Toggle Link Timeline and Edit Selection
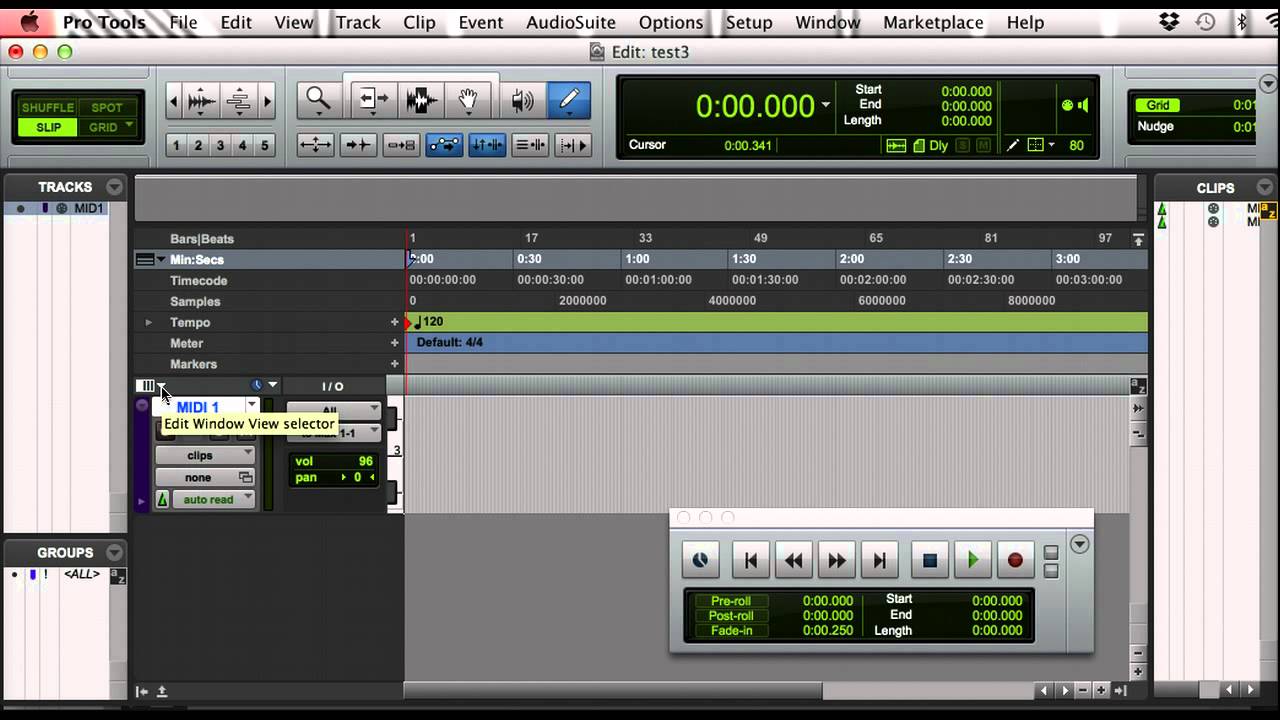 tap(487, 145)
